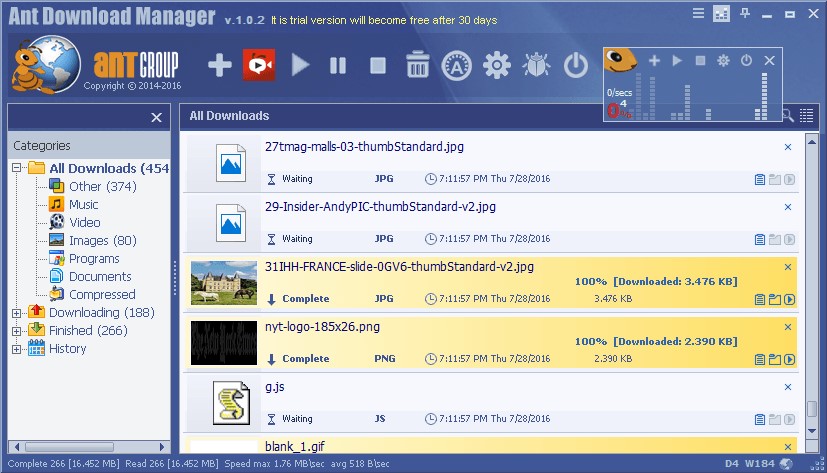Close the categories side panel

point(157,118)
